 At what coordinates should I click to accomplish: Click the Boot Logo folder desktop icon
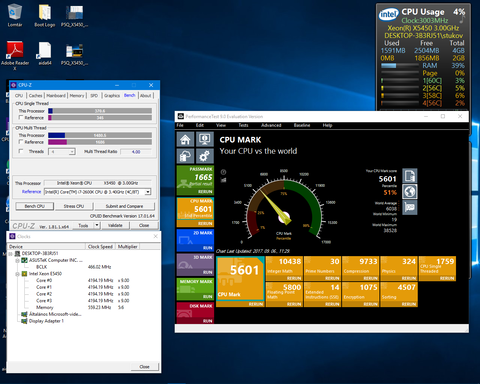click(44, 15)
